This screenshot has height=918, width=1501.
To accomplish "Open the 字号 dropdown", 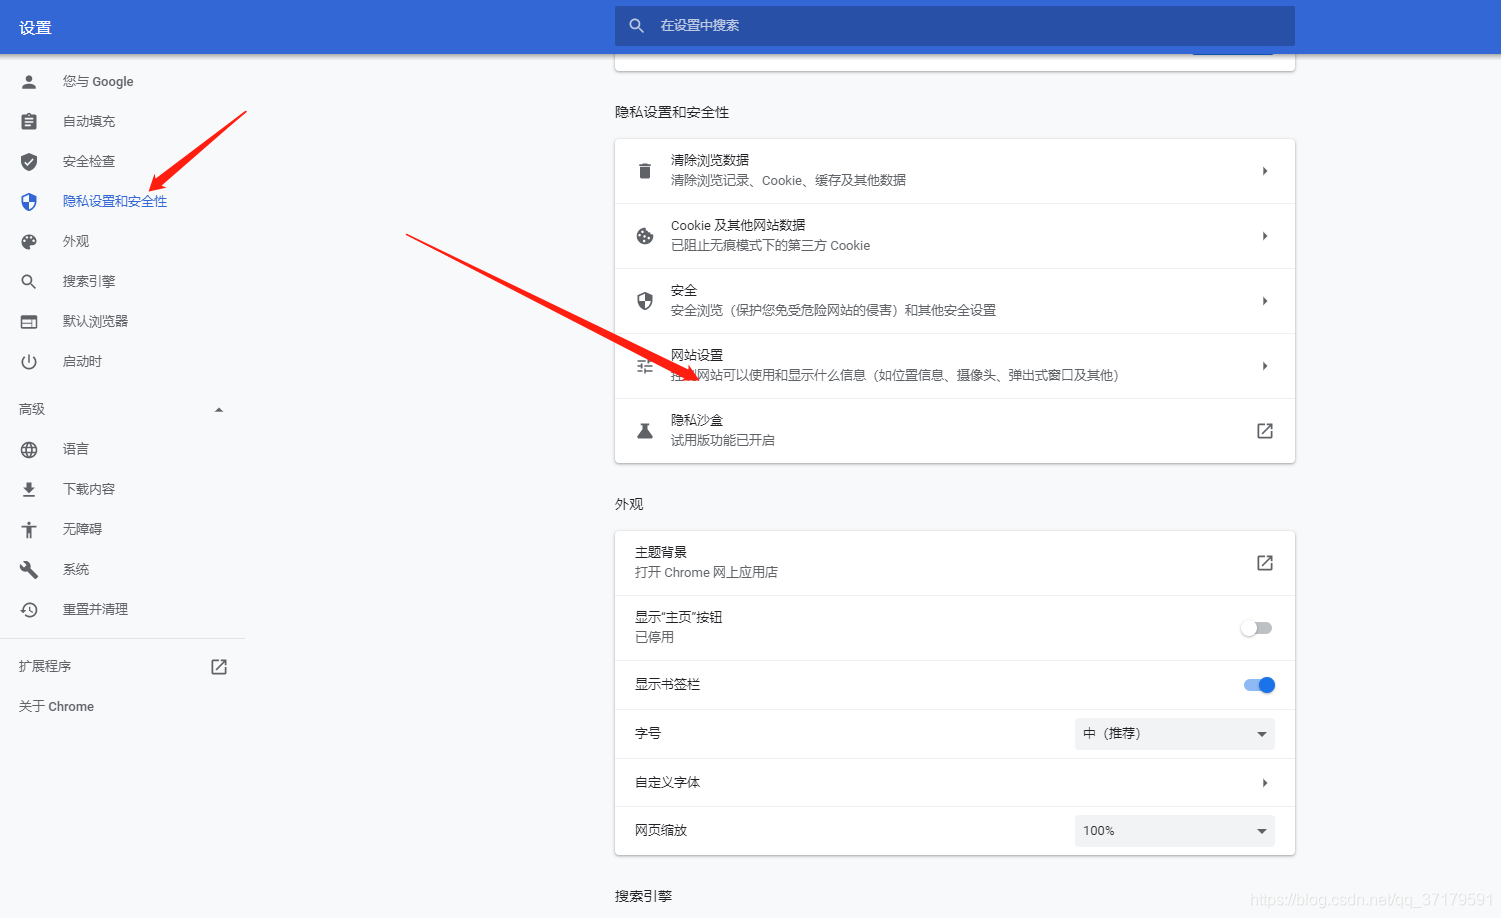I will point(1174,733).
